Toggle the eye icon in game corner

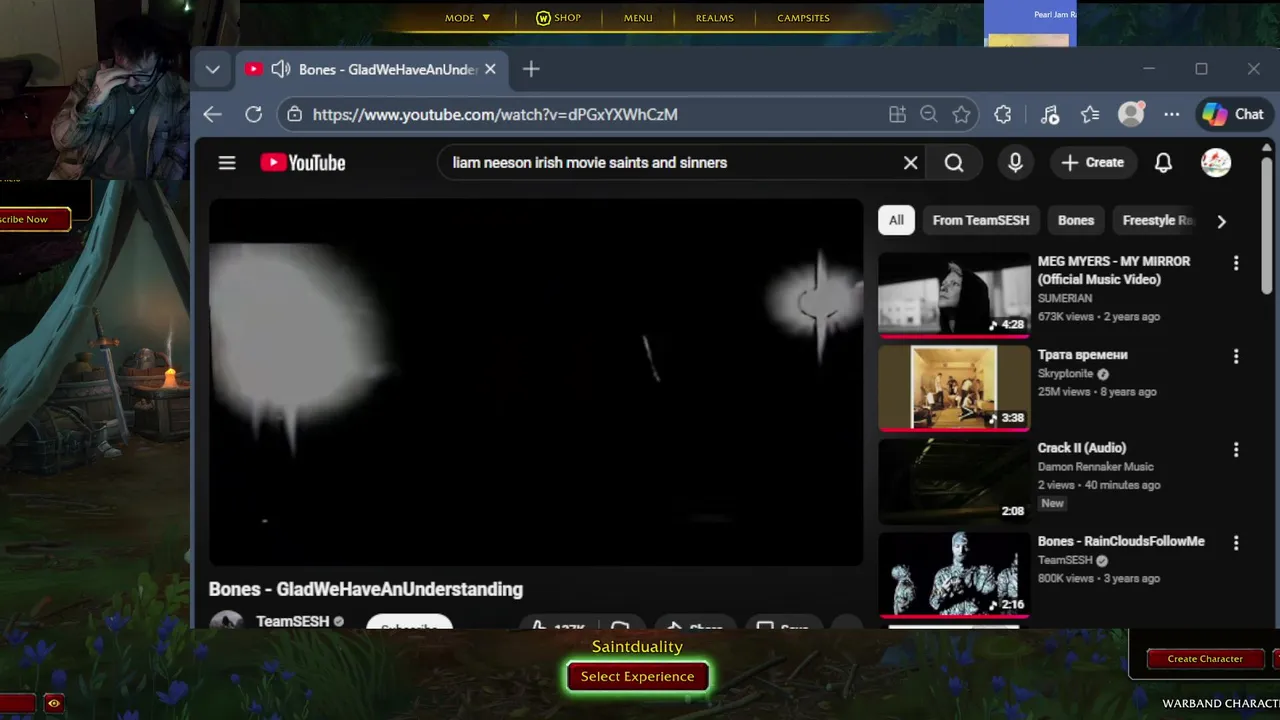point(54,703)
